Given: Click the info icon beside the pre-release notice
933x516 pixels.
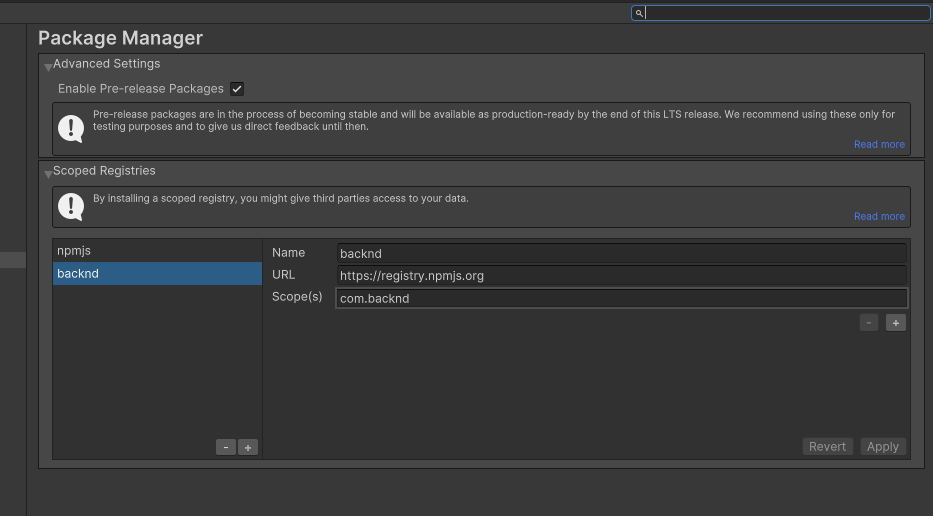Looking at the screenshot, I should click(x=71, y=128).
